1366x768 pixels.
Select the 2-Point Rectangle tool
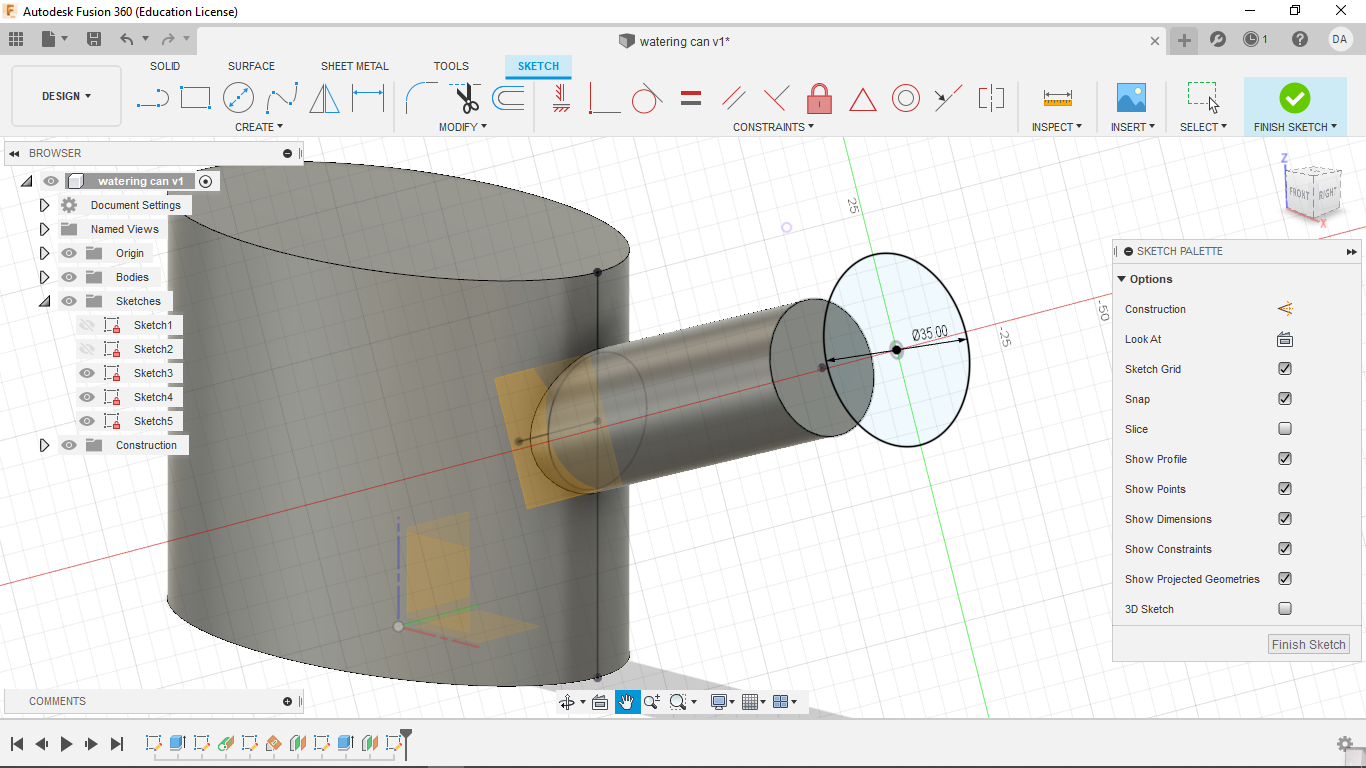195,98
